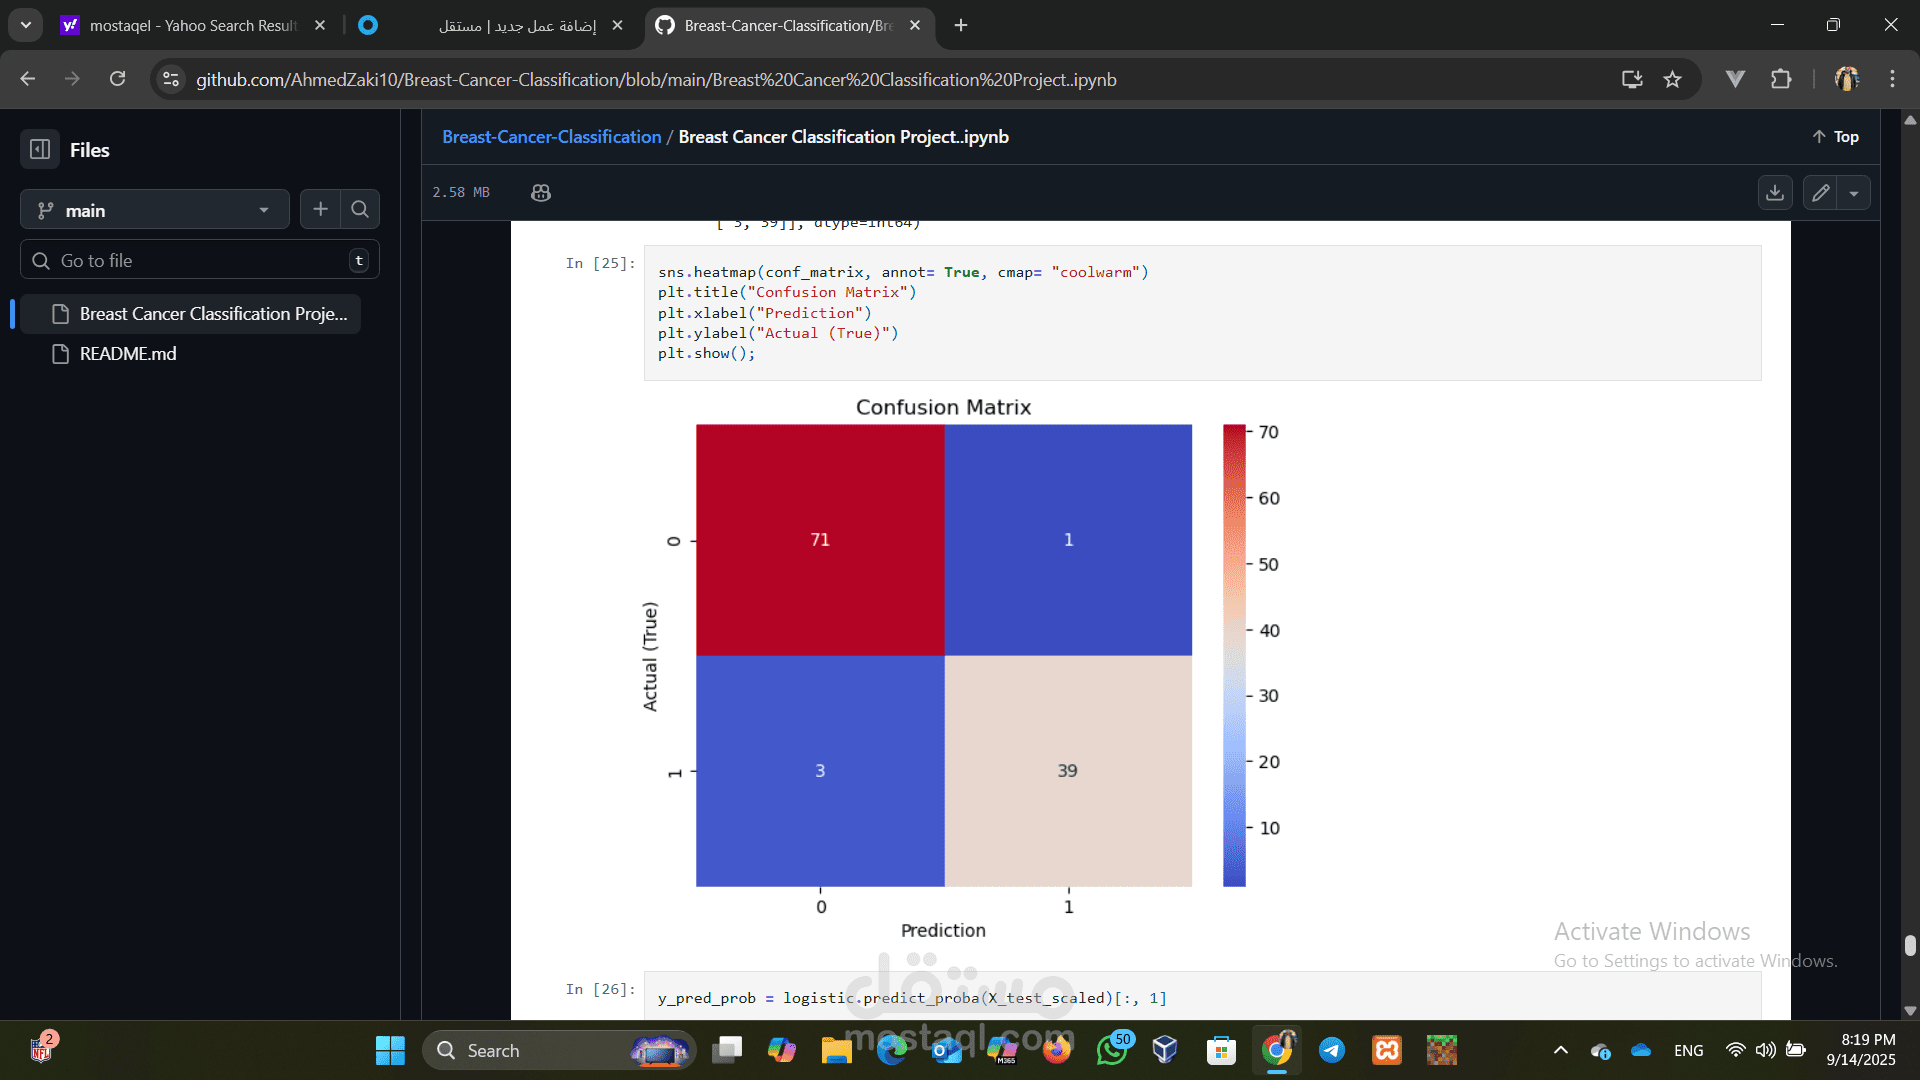Install app icon in address bar
This screenshot has width=1920, height=1080.
coord(1632,79)
